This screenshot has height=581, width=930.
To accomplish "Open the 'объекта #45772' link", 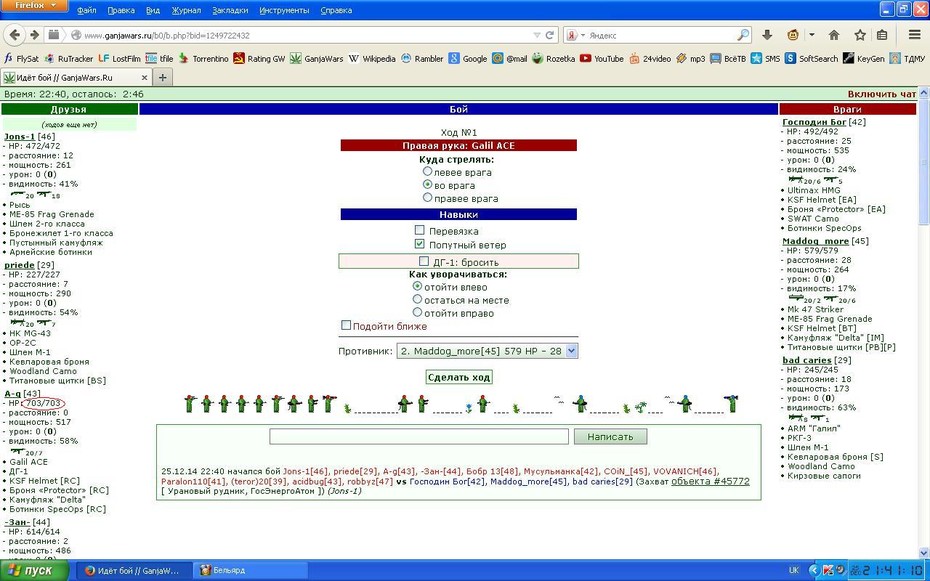I will [711, 481].
